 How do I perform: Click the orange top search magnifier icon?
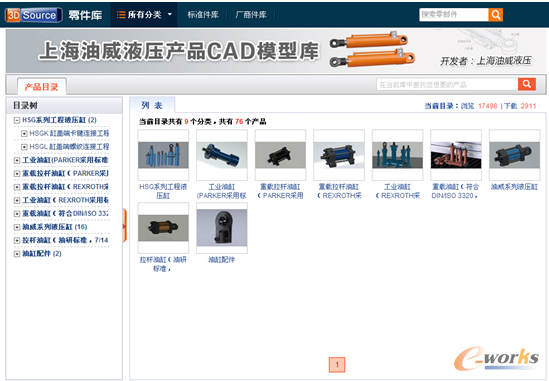[495, 15]
